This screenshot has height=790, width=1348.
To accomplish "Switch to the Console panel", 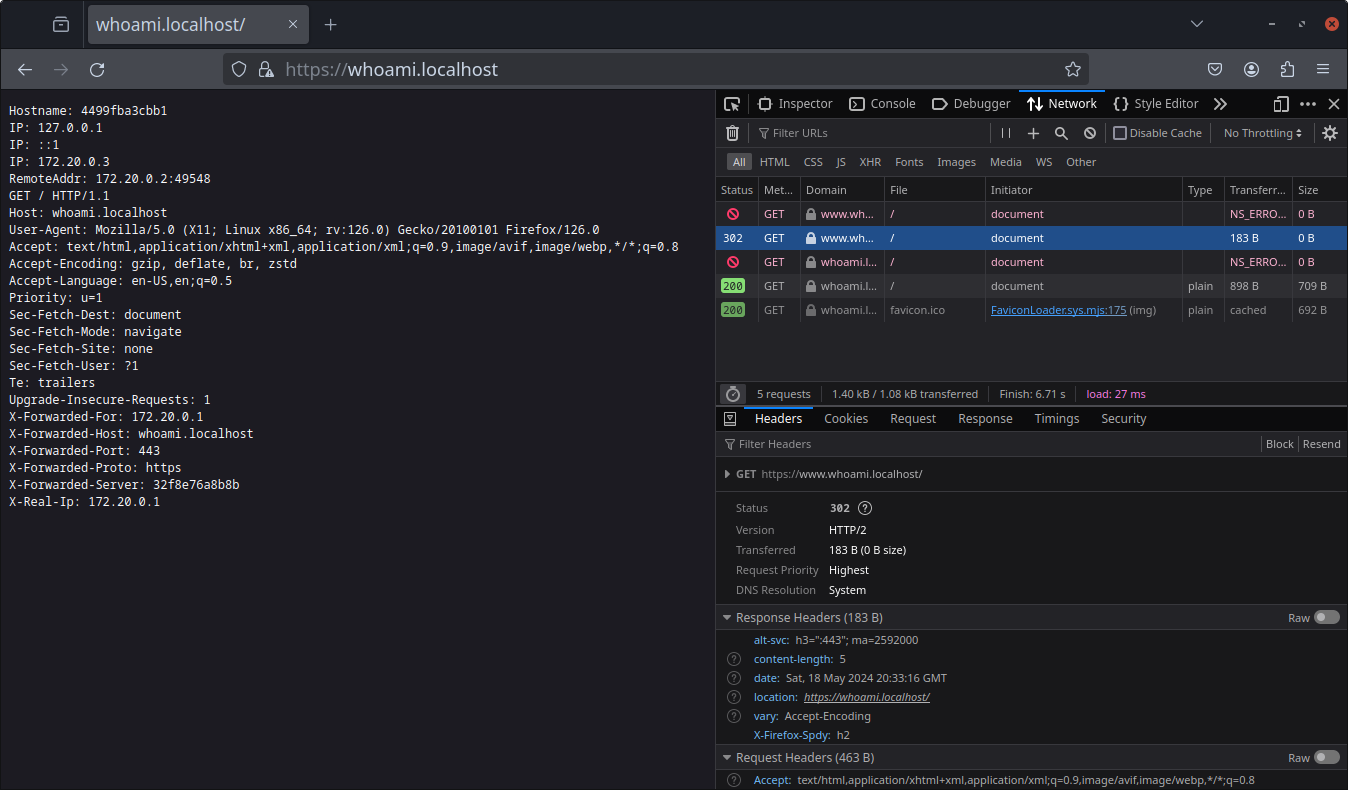I will (x=882, y=104).
